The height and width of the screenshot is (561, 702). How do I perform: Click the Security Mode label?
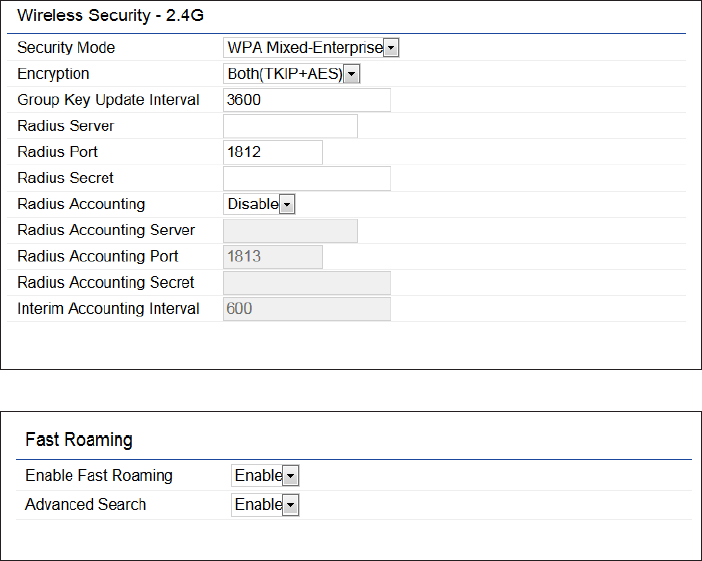click(66, 48)
